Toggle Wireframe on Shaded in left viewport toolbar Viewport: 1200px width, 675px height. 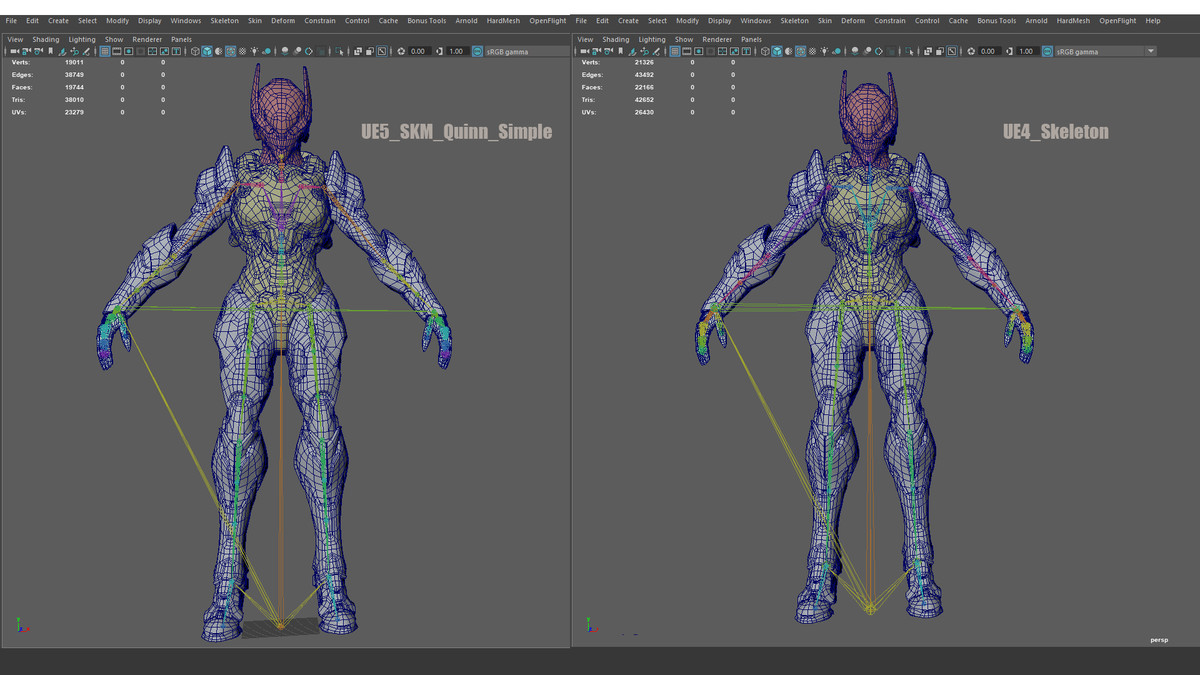229,51
